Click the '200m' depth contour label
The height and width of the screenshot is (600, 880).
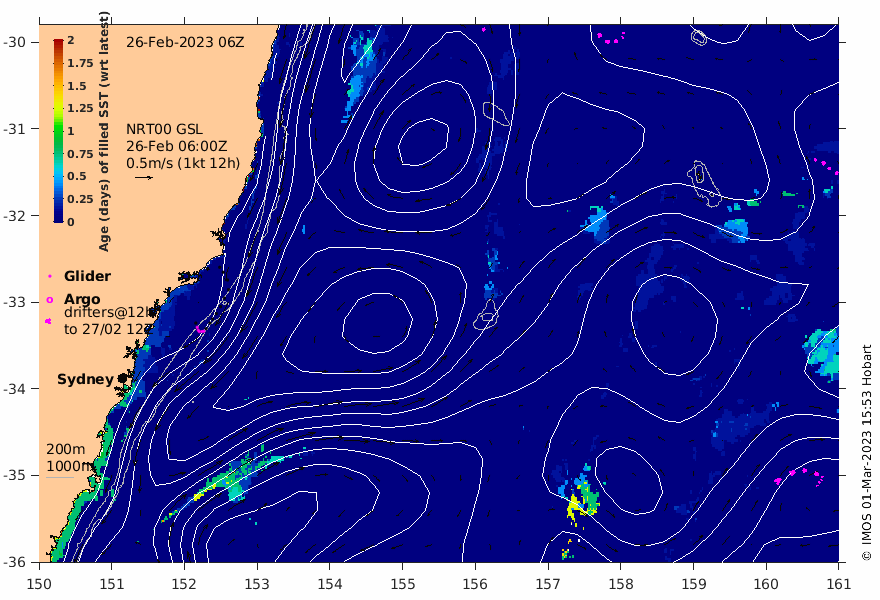pyautogui.click(x=66, y=449)
